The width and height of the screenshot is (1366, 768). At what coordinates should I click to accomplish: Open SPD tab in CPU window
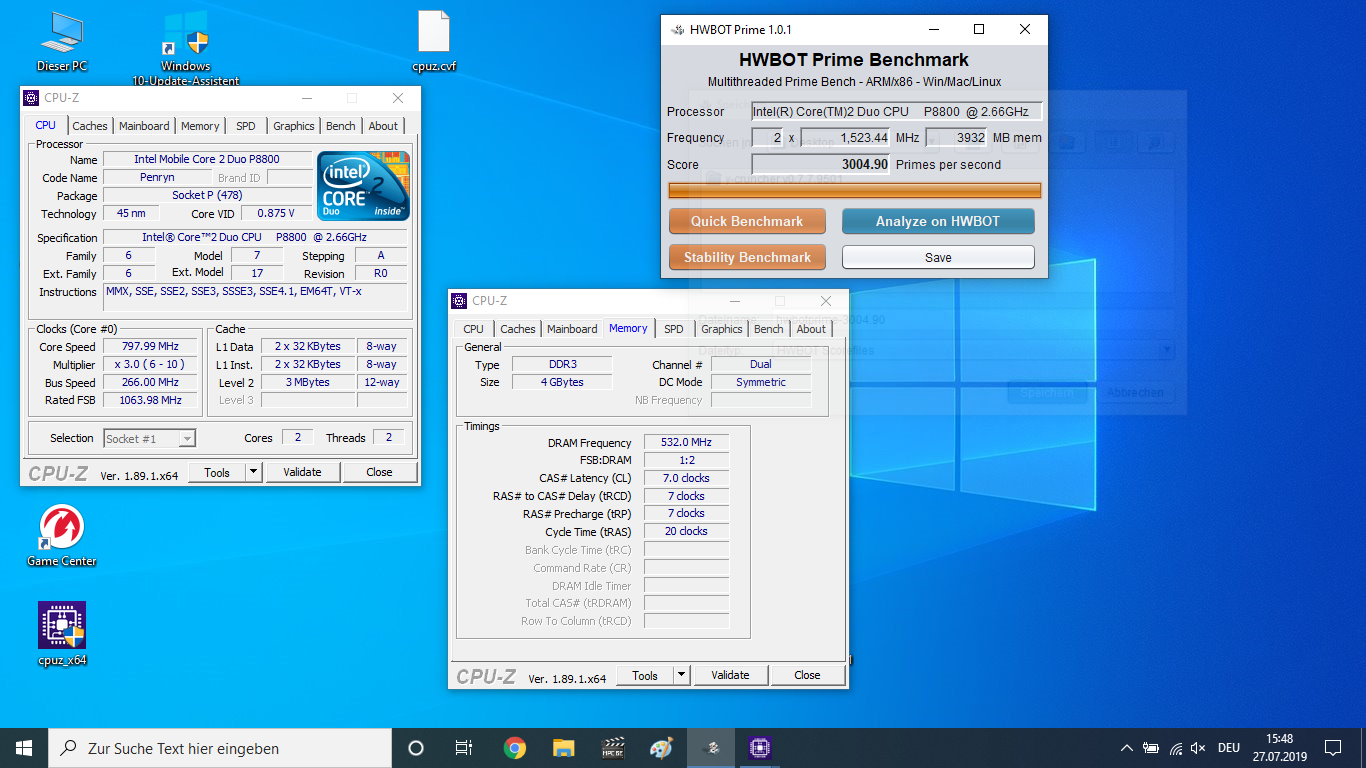[246, 126]
